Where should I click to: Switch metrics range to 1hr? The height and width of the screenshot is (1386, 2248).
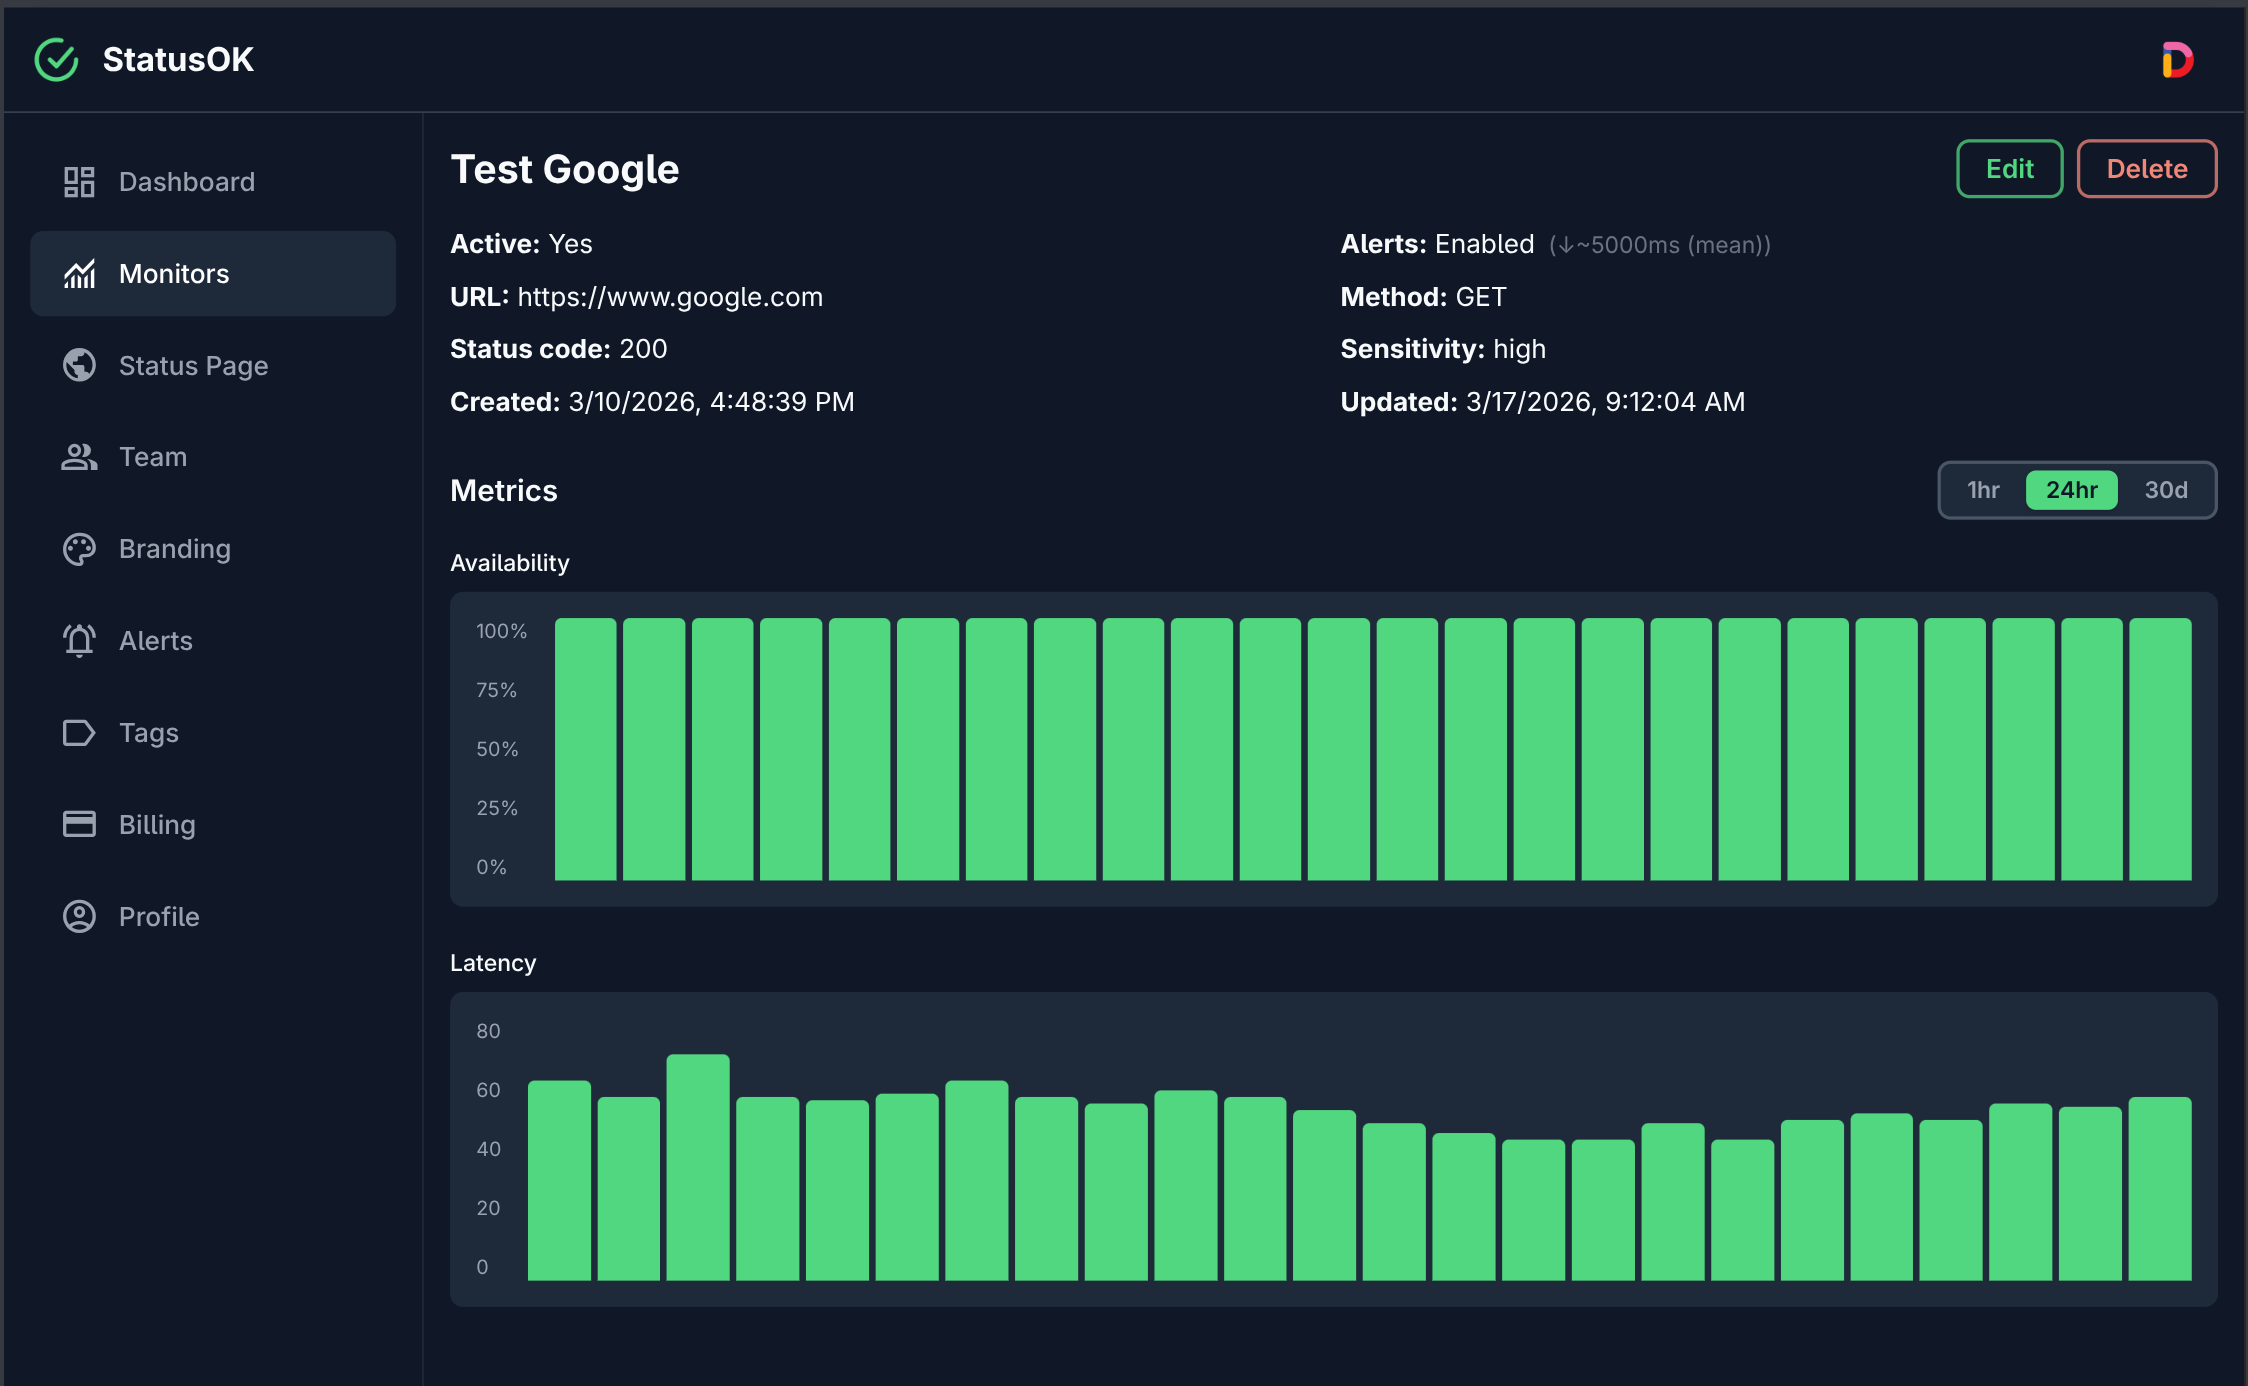(1983, 490)
